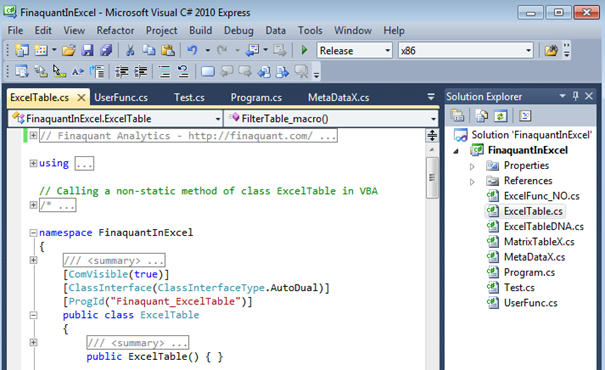Open the Data menu
Viewport: 605px width, 370px height.
[x=275, y=30]
